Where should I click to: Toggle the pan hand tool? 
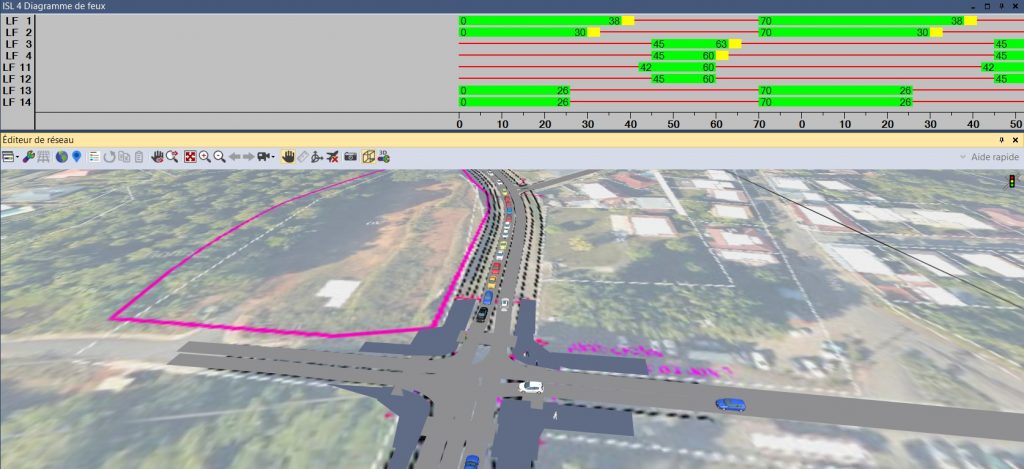click(289, 157)
